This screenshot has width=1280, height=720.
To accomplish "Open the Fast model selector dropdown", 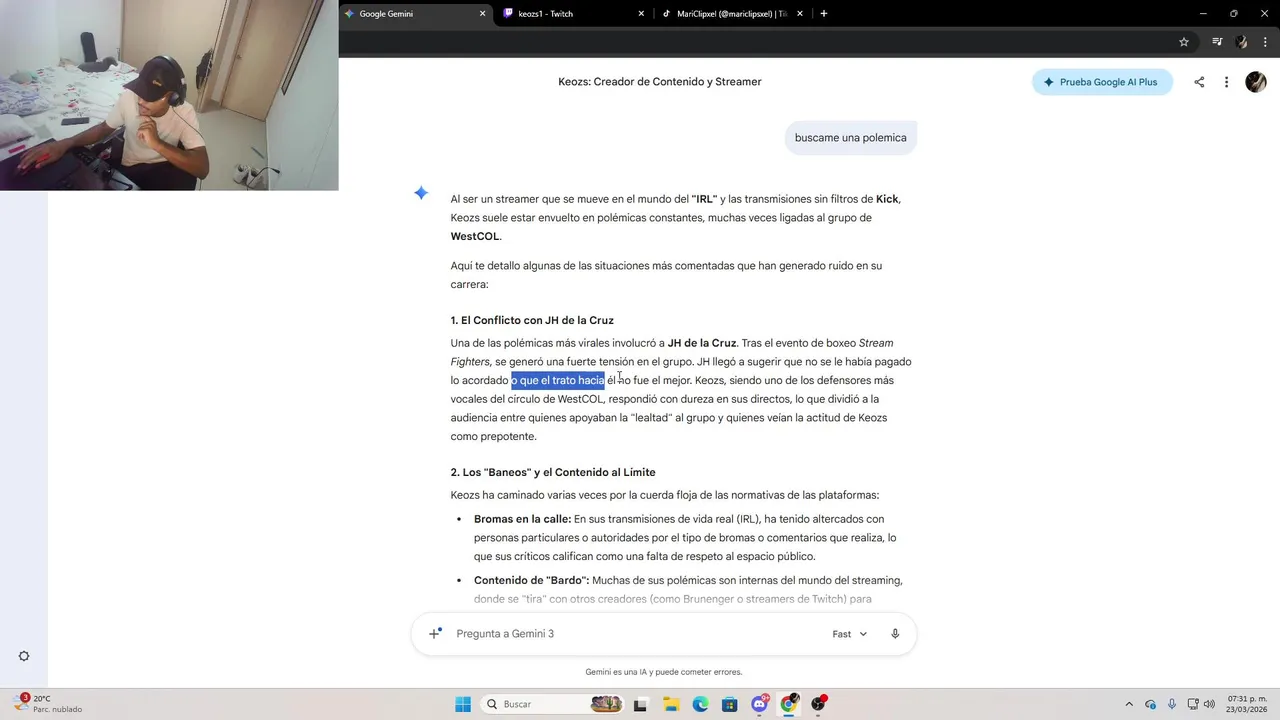I will (x=849, y=633).
